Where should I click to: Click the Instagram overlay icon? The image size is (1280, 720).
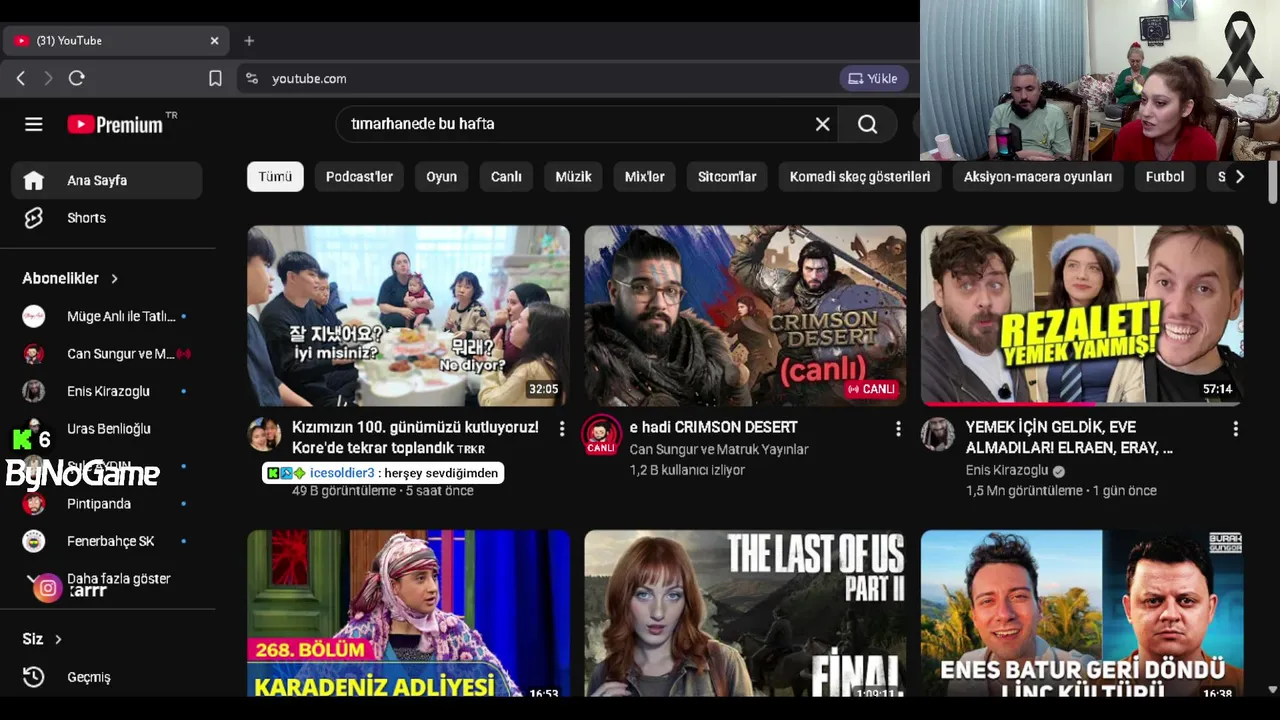pos(47,589)
